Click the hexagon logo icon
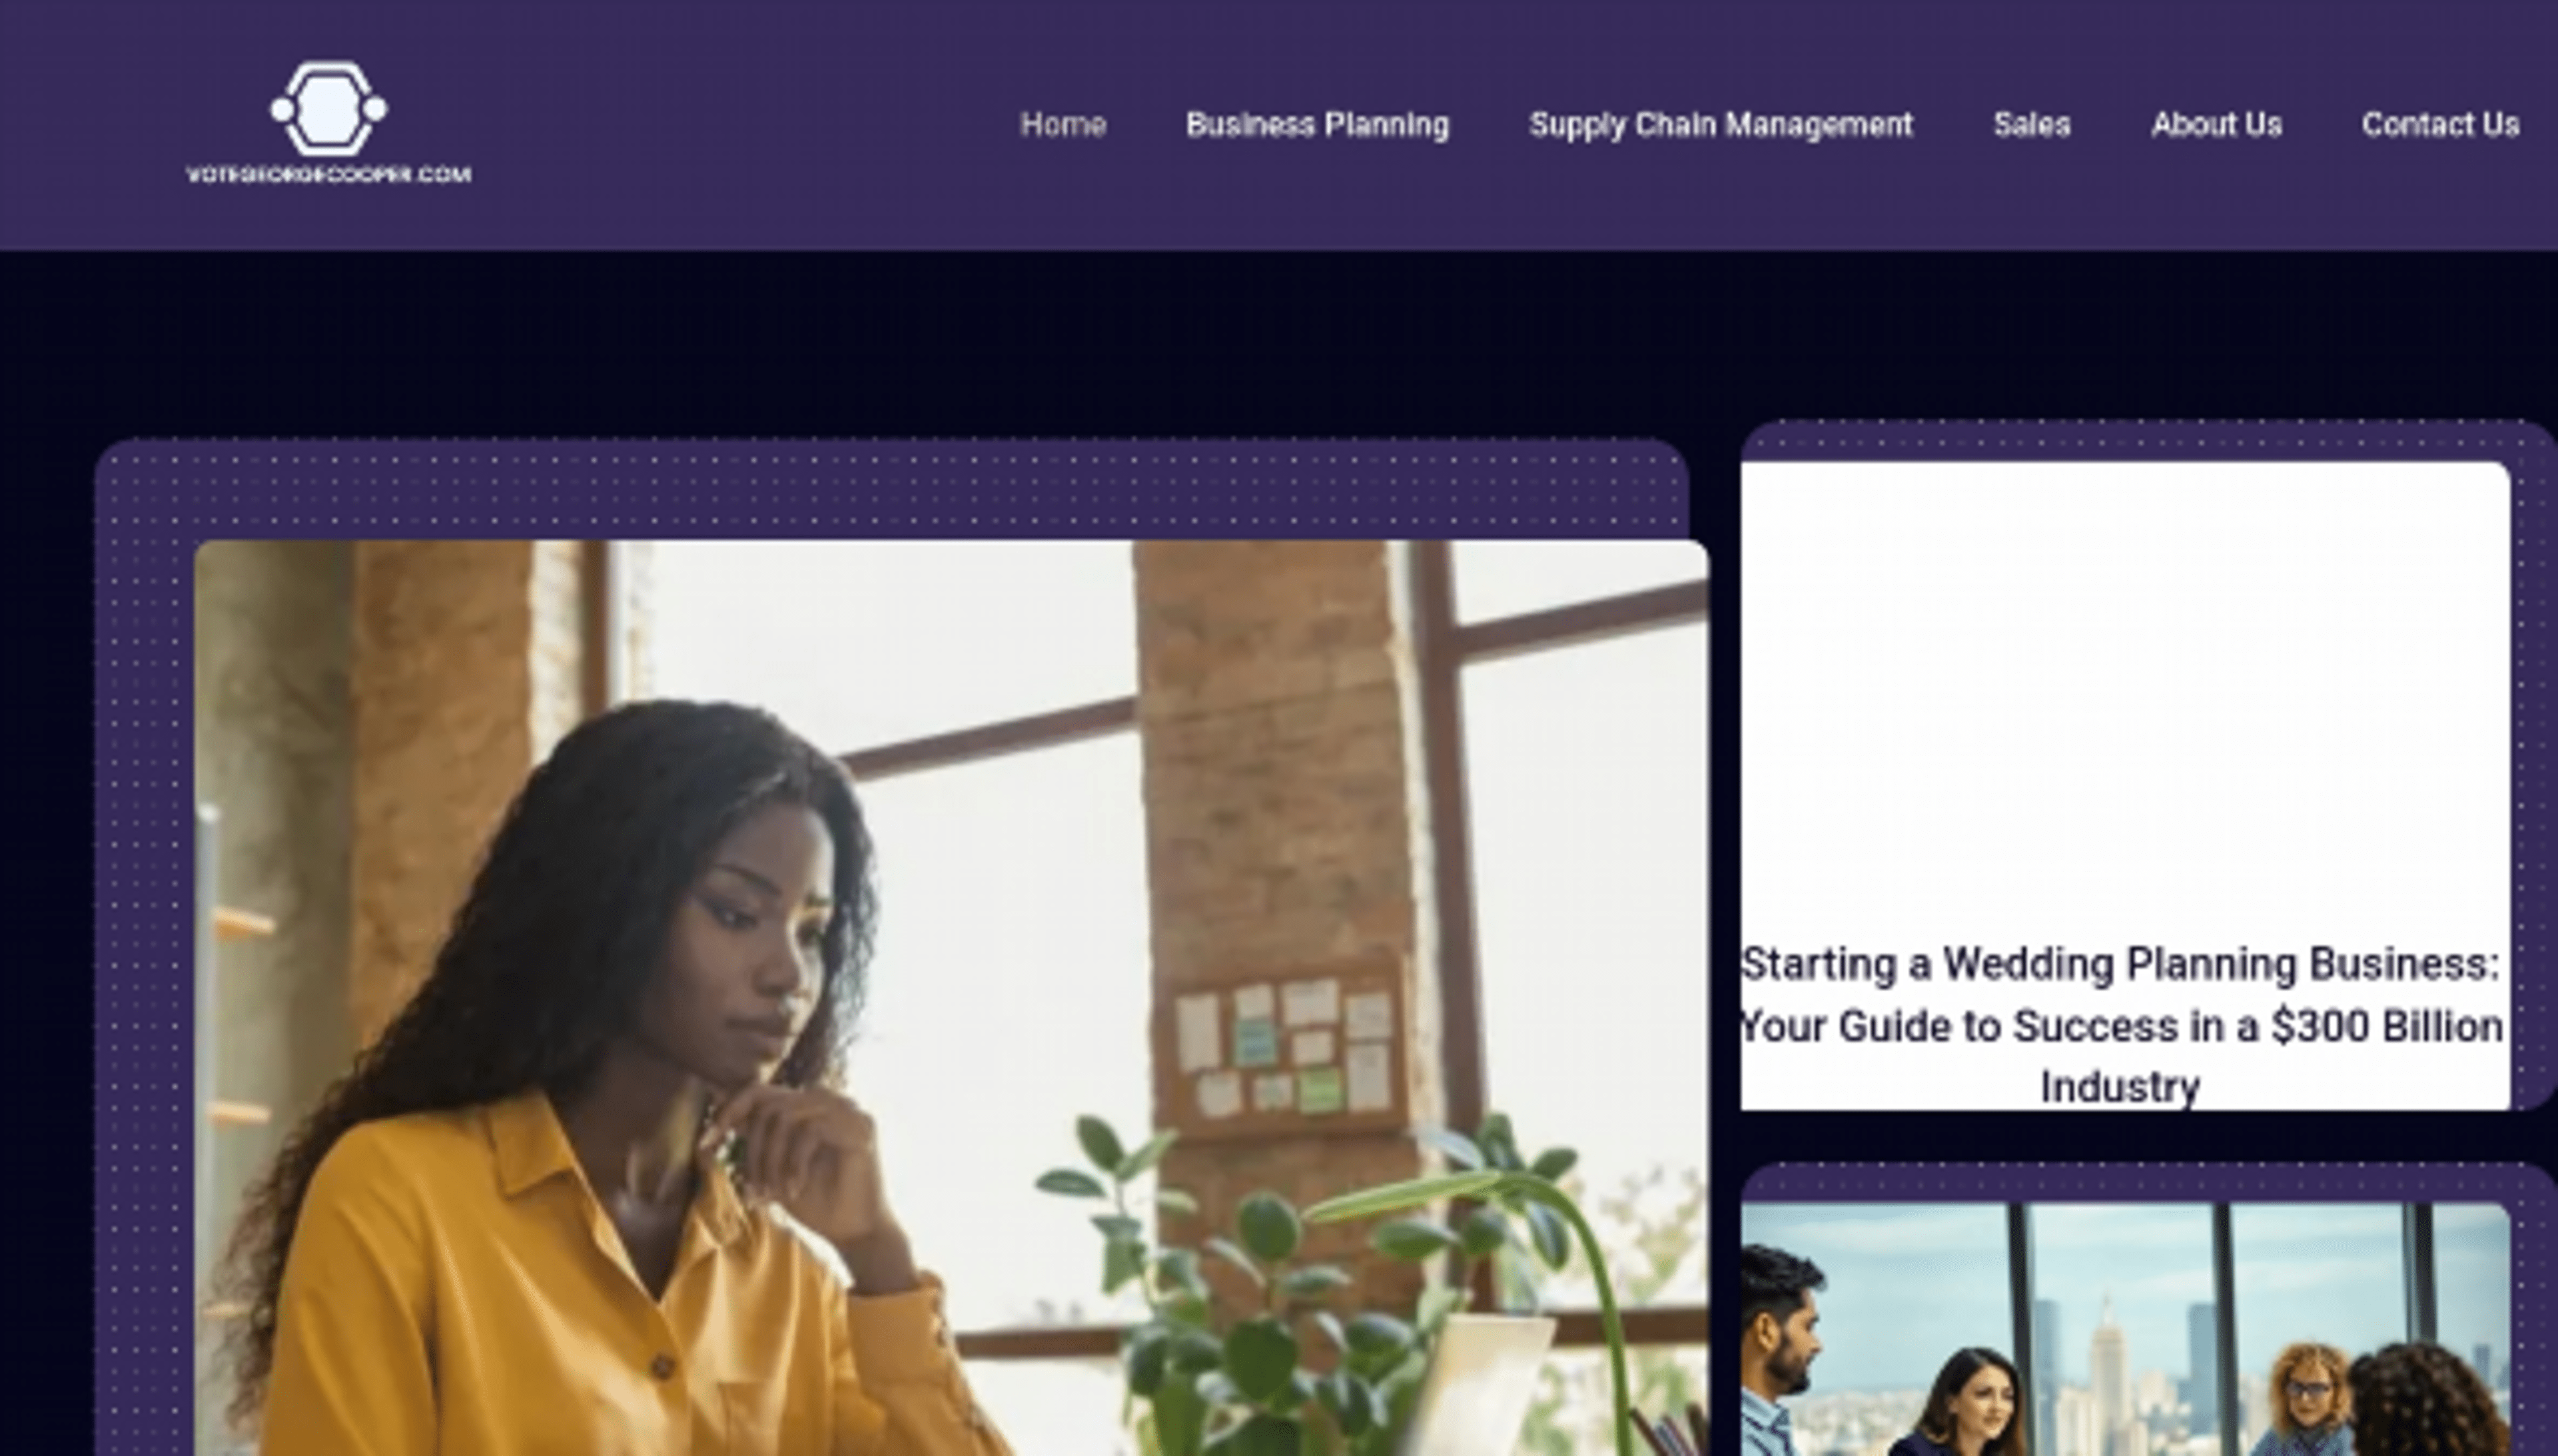 tap(328, 109)
